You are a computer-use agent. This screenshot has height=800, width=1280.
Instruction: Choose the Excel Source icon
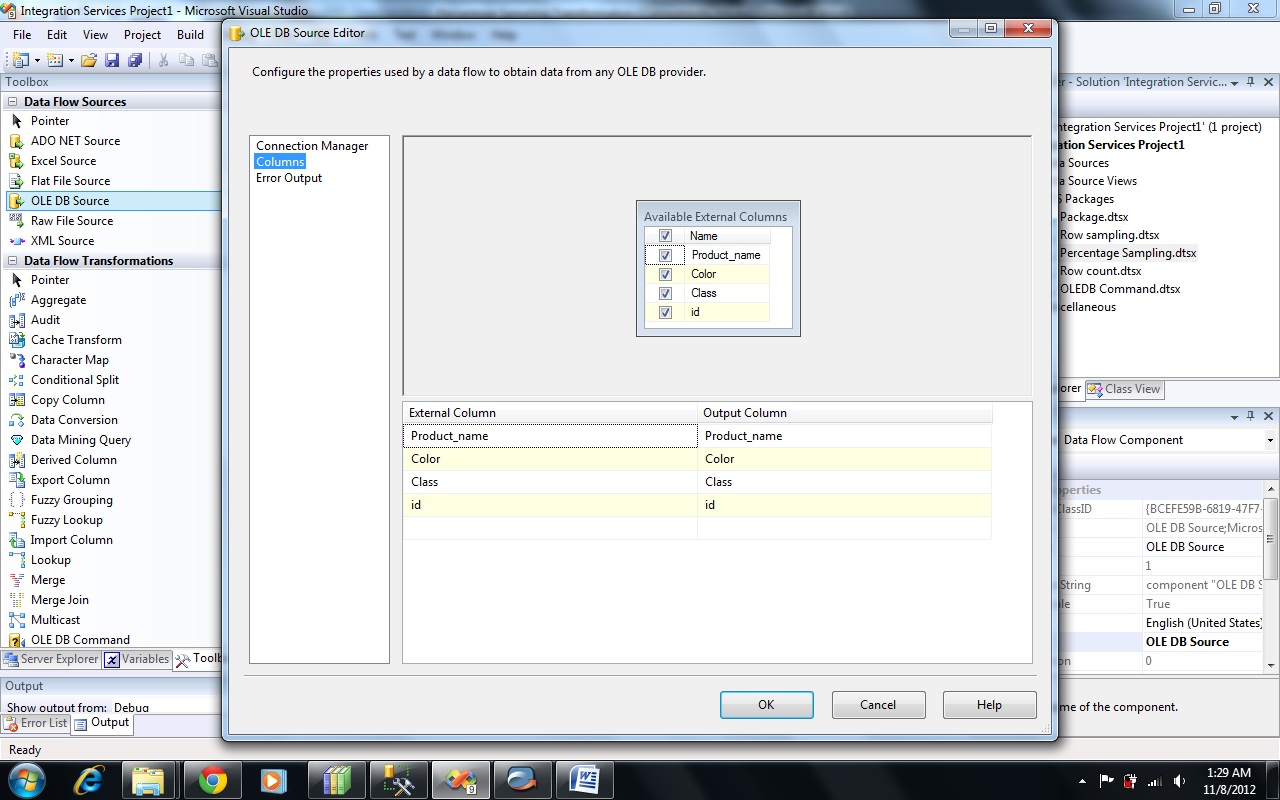tap(16, 161)
